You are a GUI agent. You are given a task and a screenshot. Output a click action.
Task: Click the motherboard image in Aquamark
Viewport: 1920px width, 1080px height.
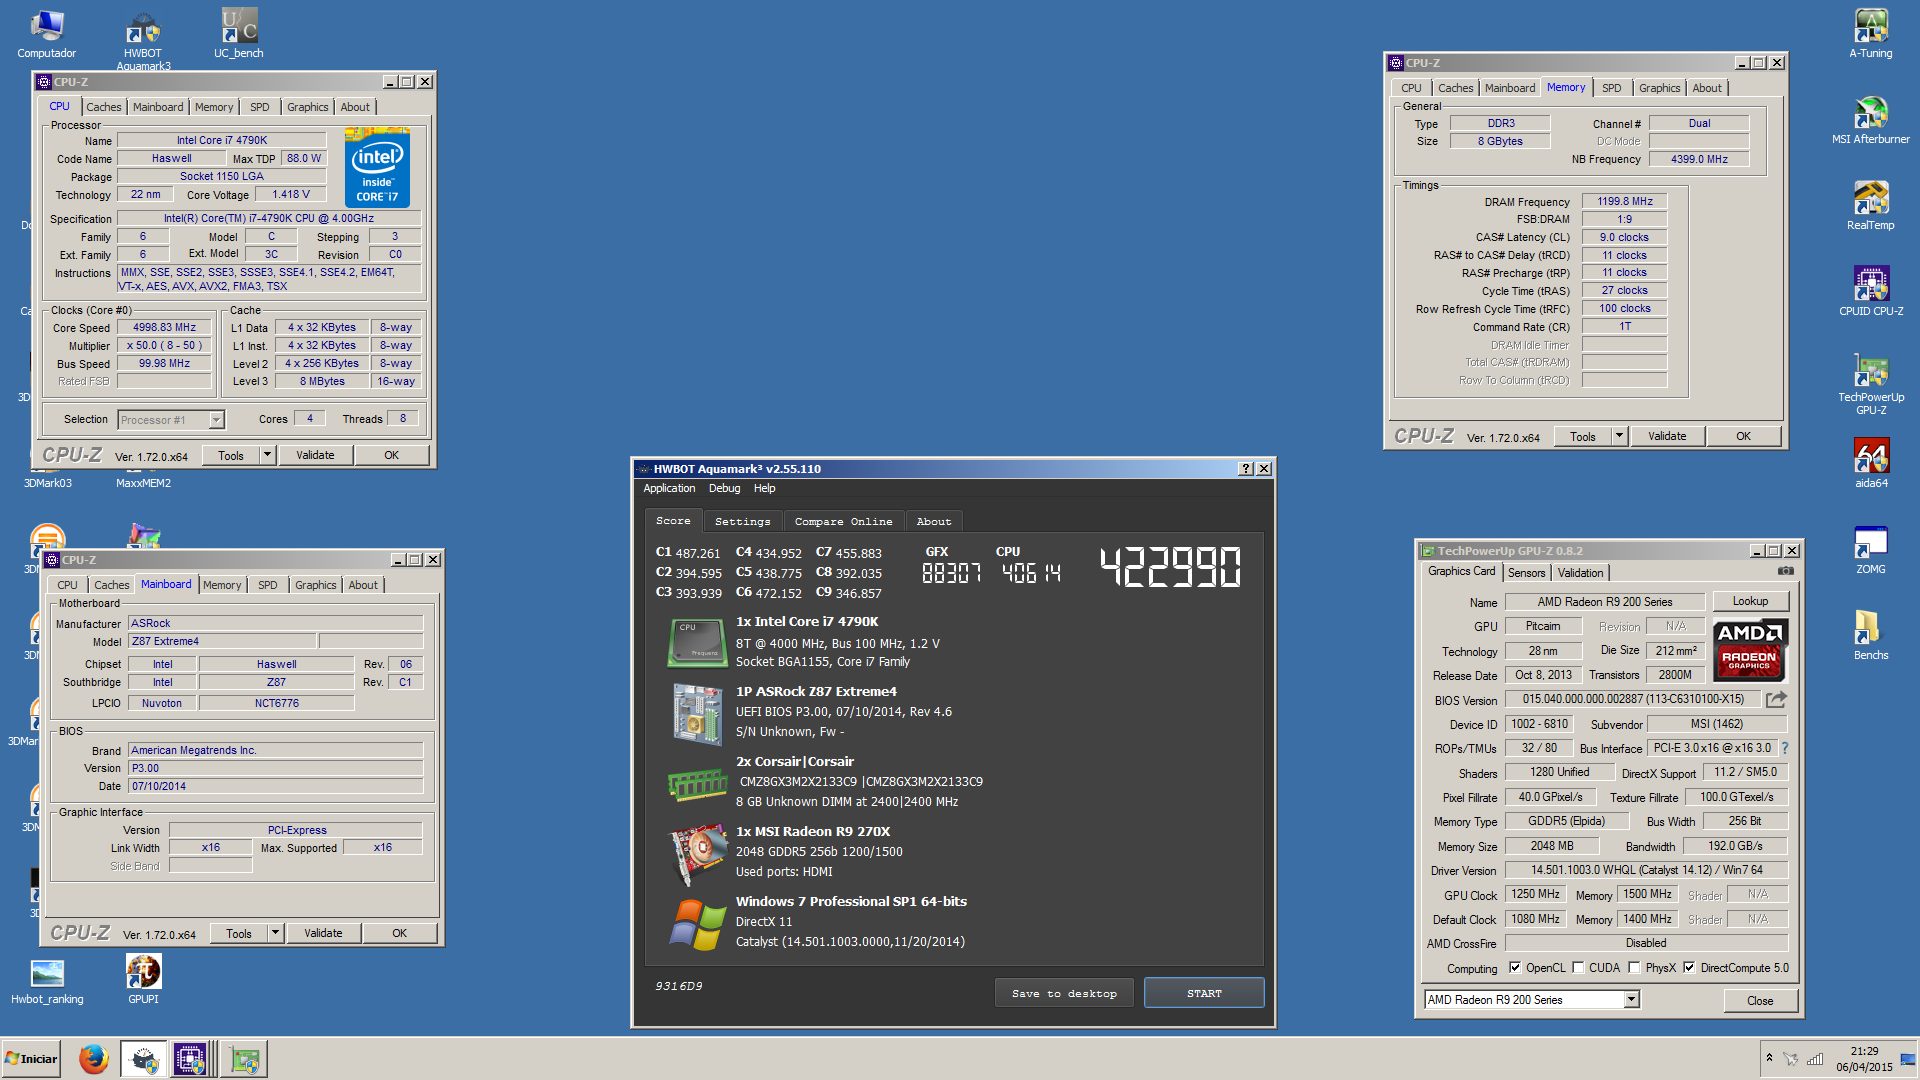tap(697, 713)
